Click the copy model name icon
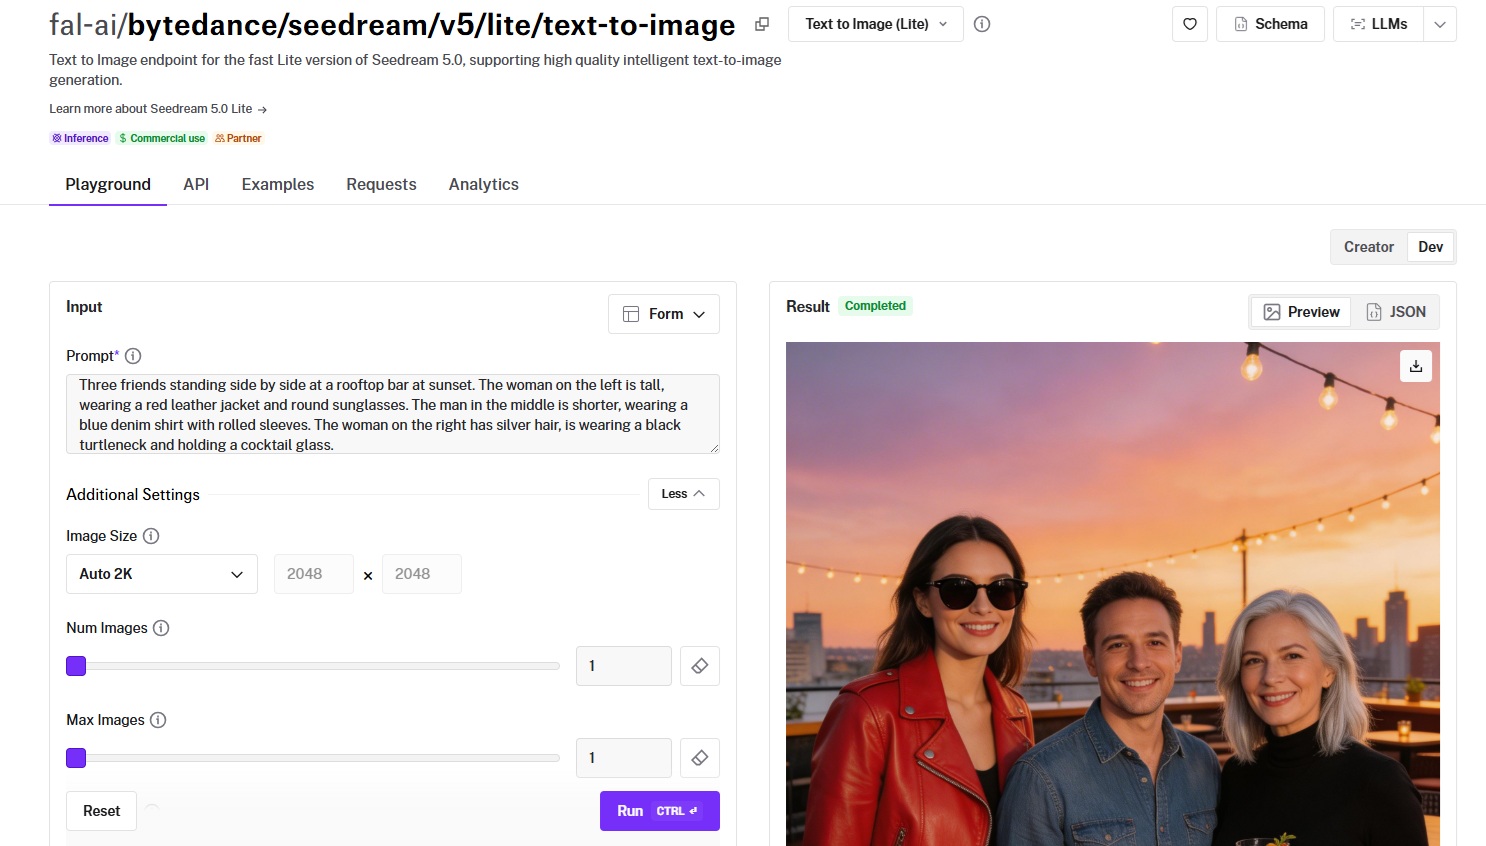 pos(762,24)
